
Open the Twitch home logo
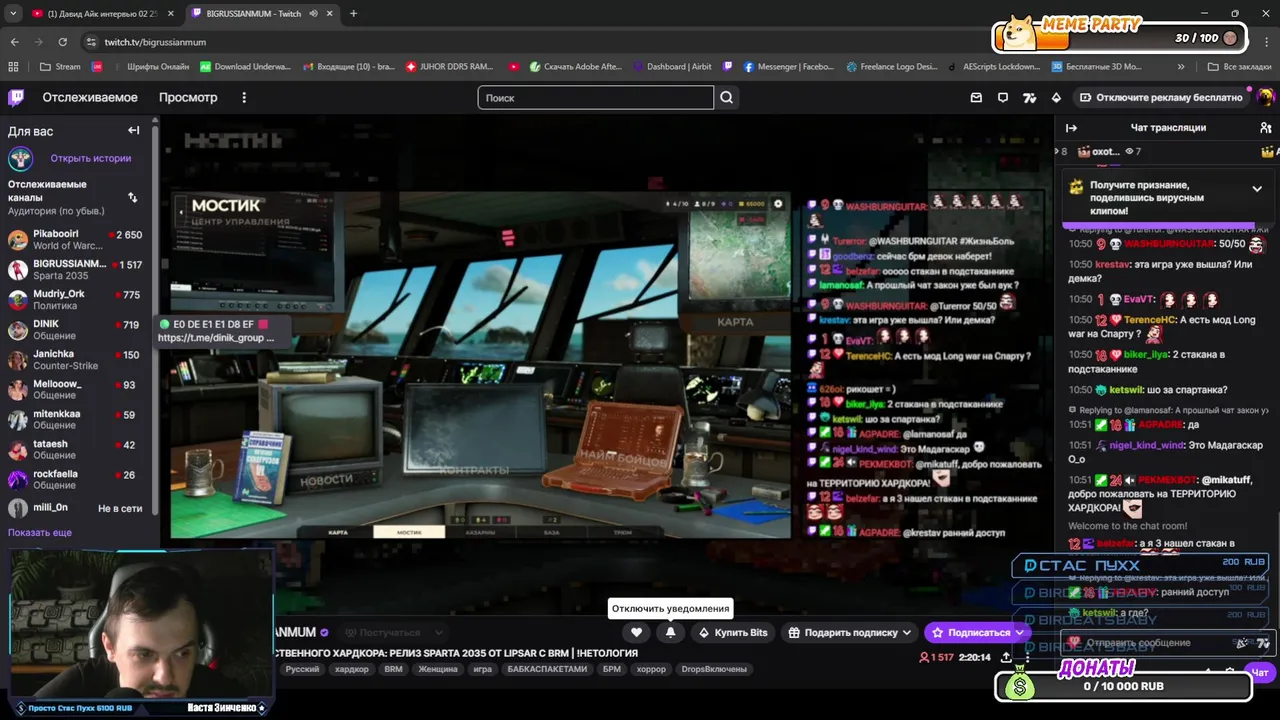coord(16,97)
